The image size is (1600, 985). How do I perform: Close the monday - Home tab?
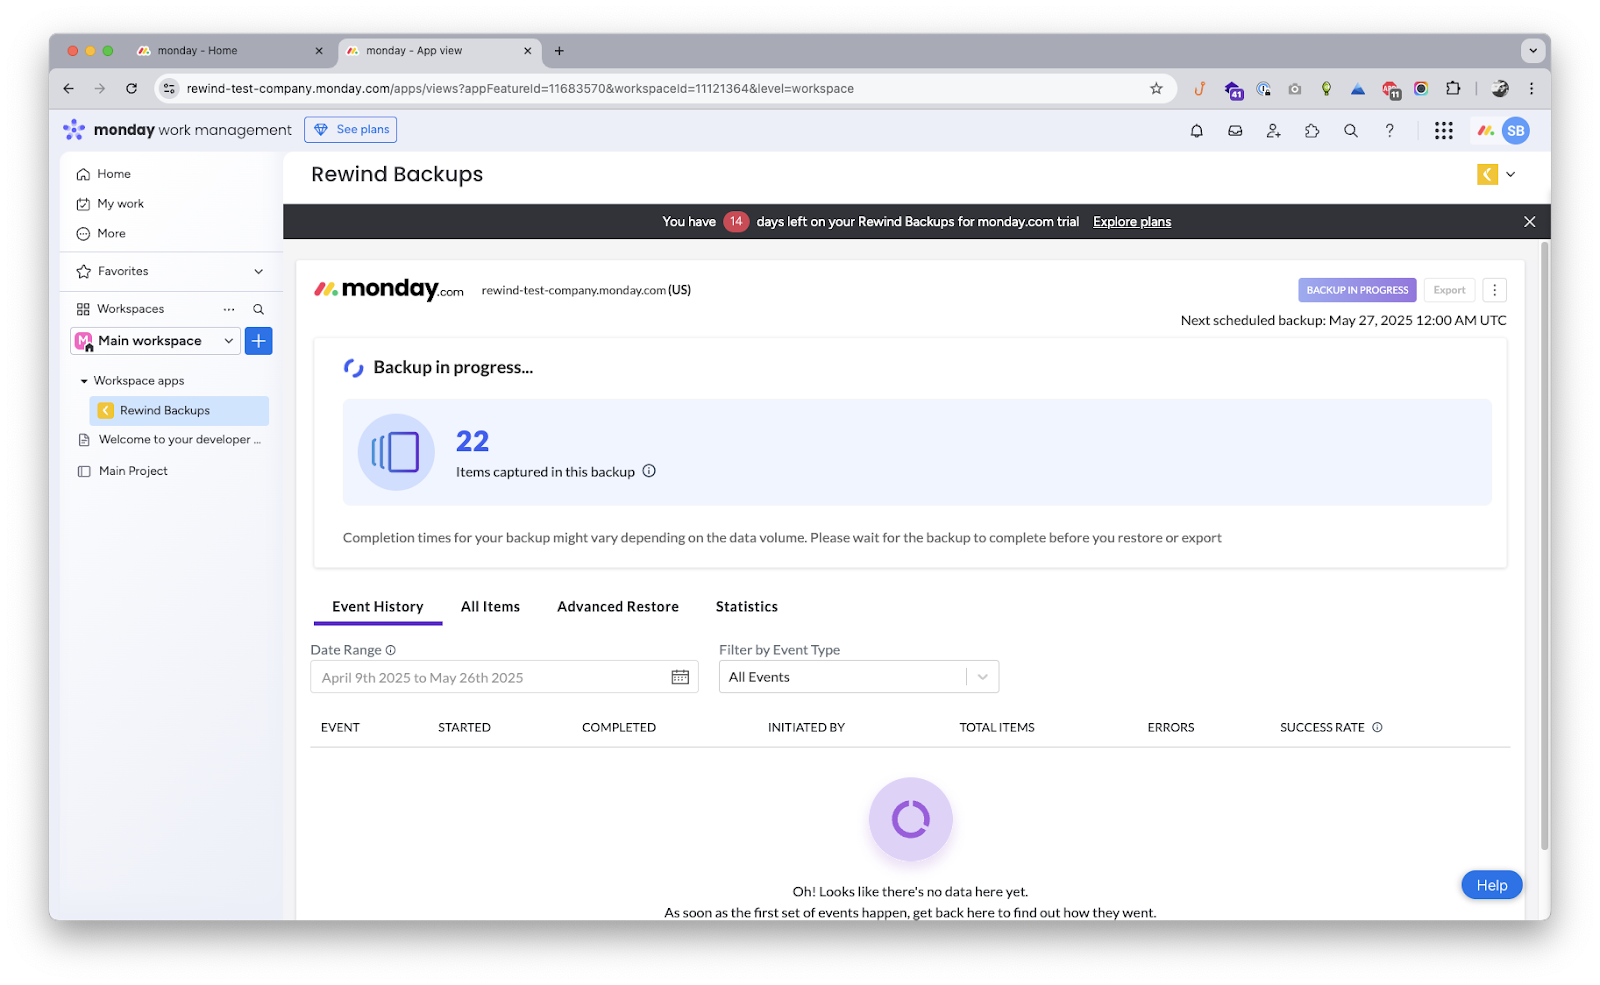click(319, 50)
